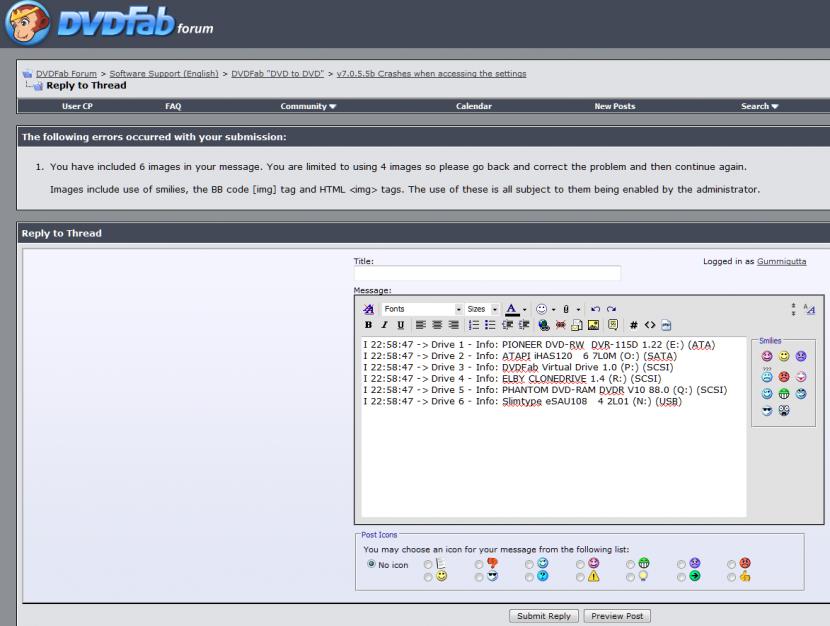
Task: Expand the Search menu
Action: coord(760,106)
